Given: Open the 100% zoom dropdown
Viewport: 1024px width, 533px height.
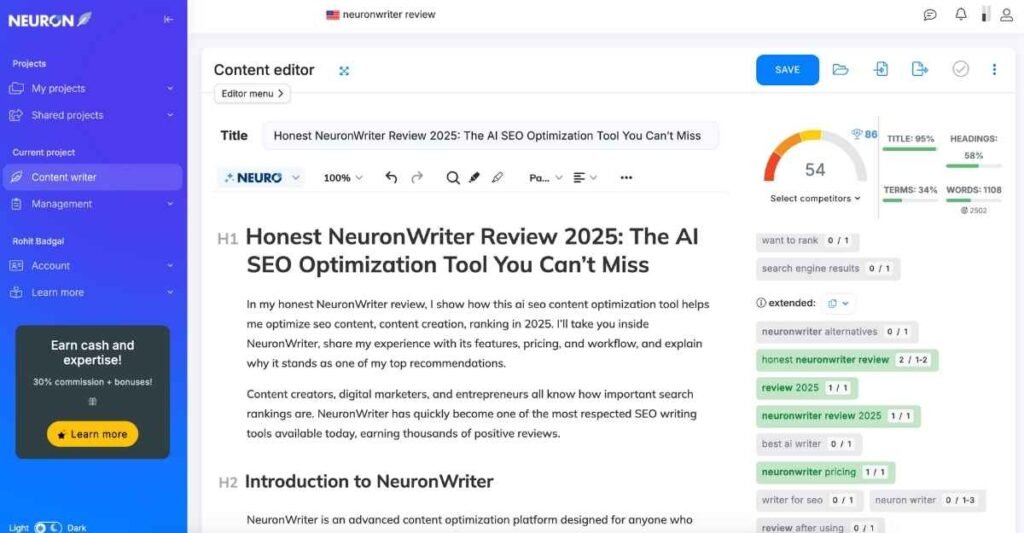Looking at the screenshot, I should pos(343,178).
